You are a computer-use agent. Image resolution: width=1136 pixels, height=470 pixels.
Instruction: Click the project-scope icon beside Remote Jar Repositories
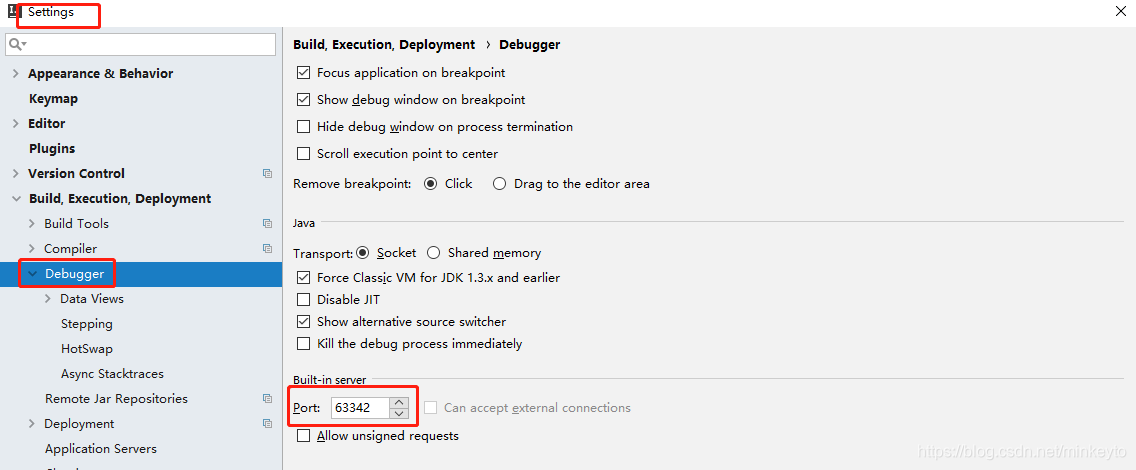(x=267, y=399)
